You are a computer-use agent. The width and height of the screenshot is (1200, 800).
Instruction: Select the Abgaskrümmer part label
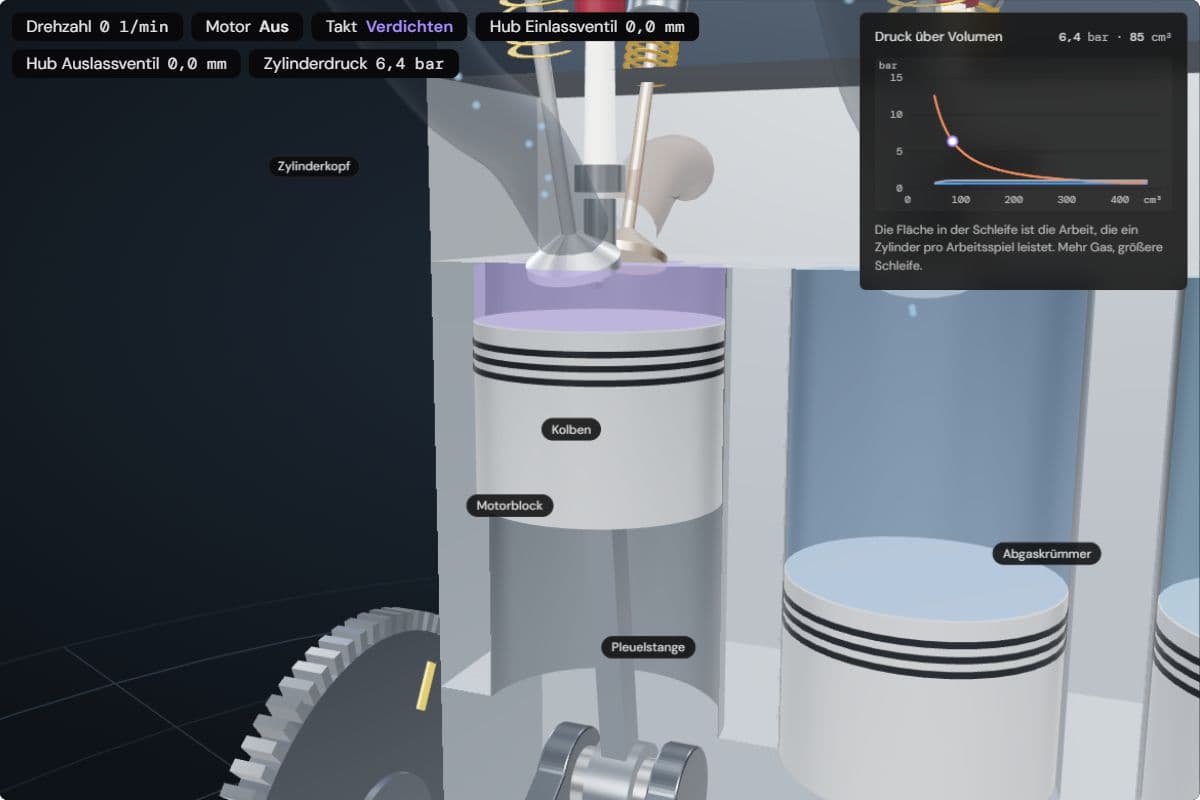pos(1047,553)
